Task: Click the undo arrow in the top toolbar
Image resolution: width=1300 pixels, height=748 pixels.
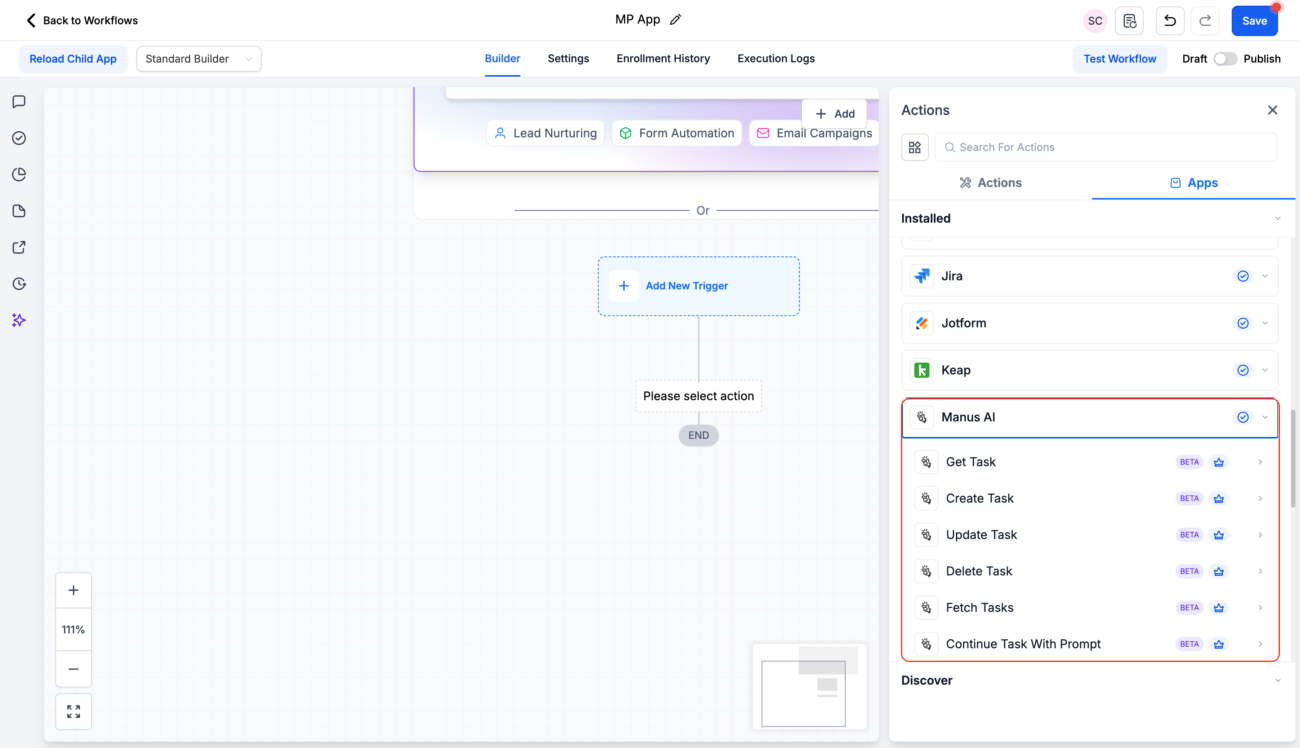Action: tap(1170, 20)
